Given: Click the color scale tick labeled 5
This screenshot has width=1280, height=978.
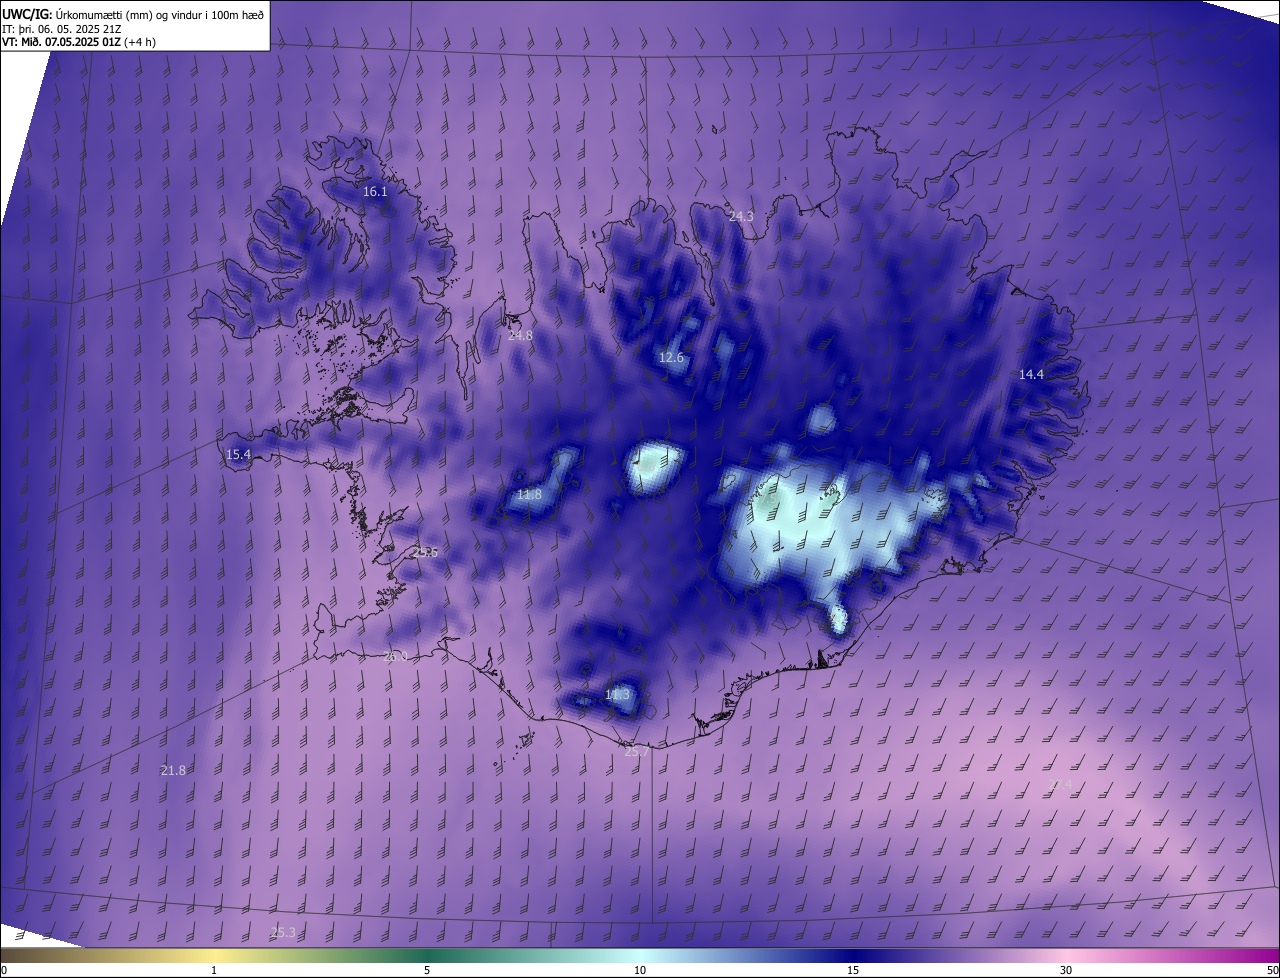Looking at the screenshot, I should click(x=427, y=971).
